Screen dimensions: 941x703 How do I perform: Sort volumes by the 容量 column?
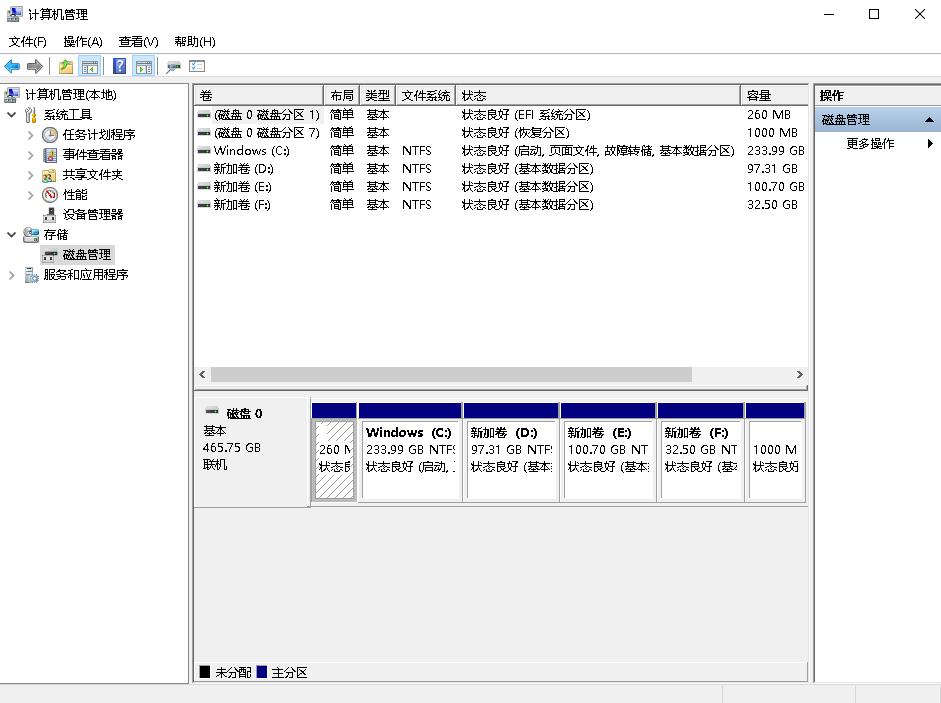(772, 94)
